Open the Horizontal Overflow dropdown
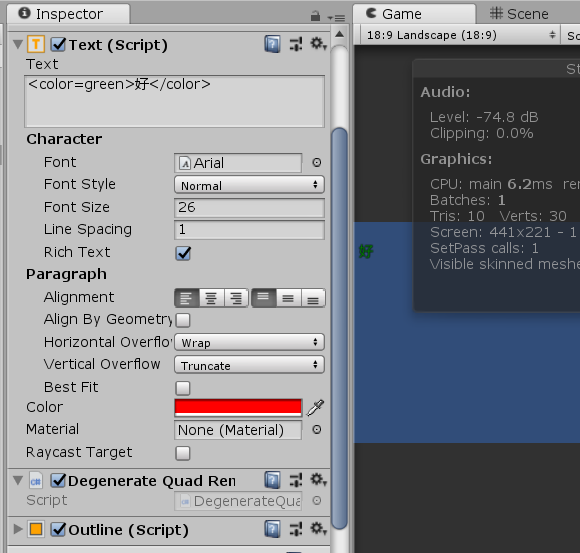The width and height of the screenshot is (580, 553). tap(249, 342)
